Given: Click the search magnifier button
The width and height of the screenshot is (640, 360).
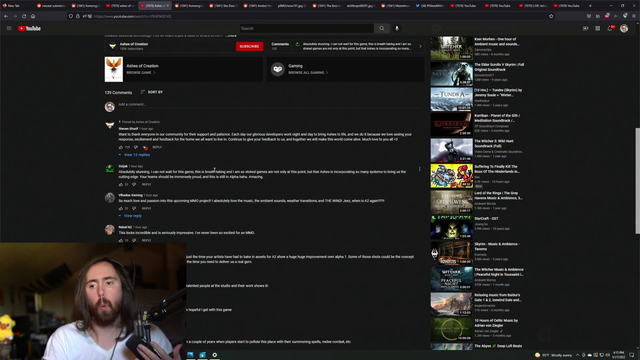Looking at the screenshot, I should 382,28.
